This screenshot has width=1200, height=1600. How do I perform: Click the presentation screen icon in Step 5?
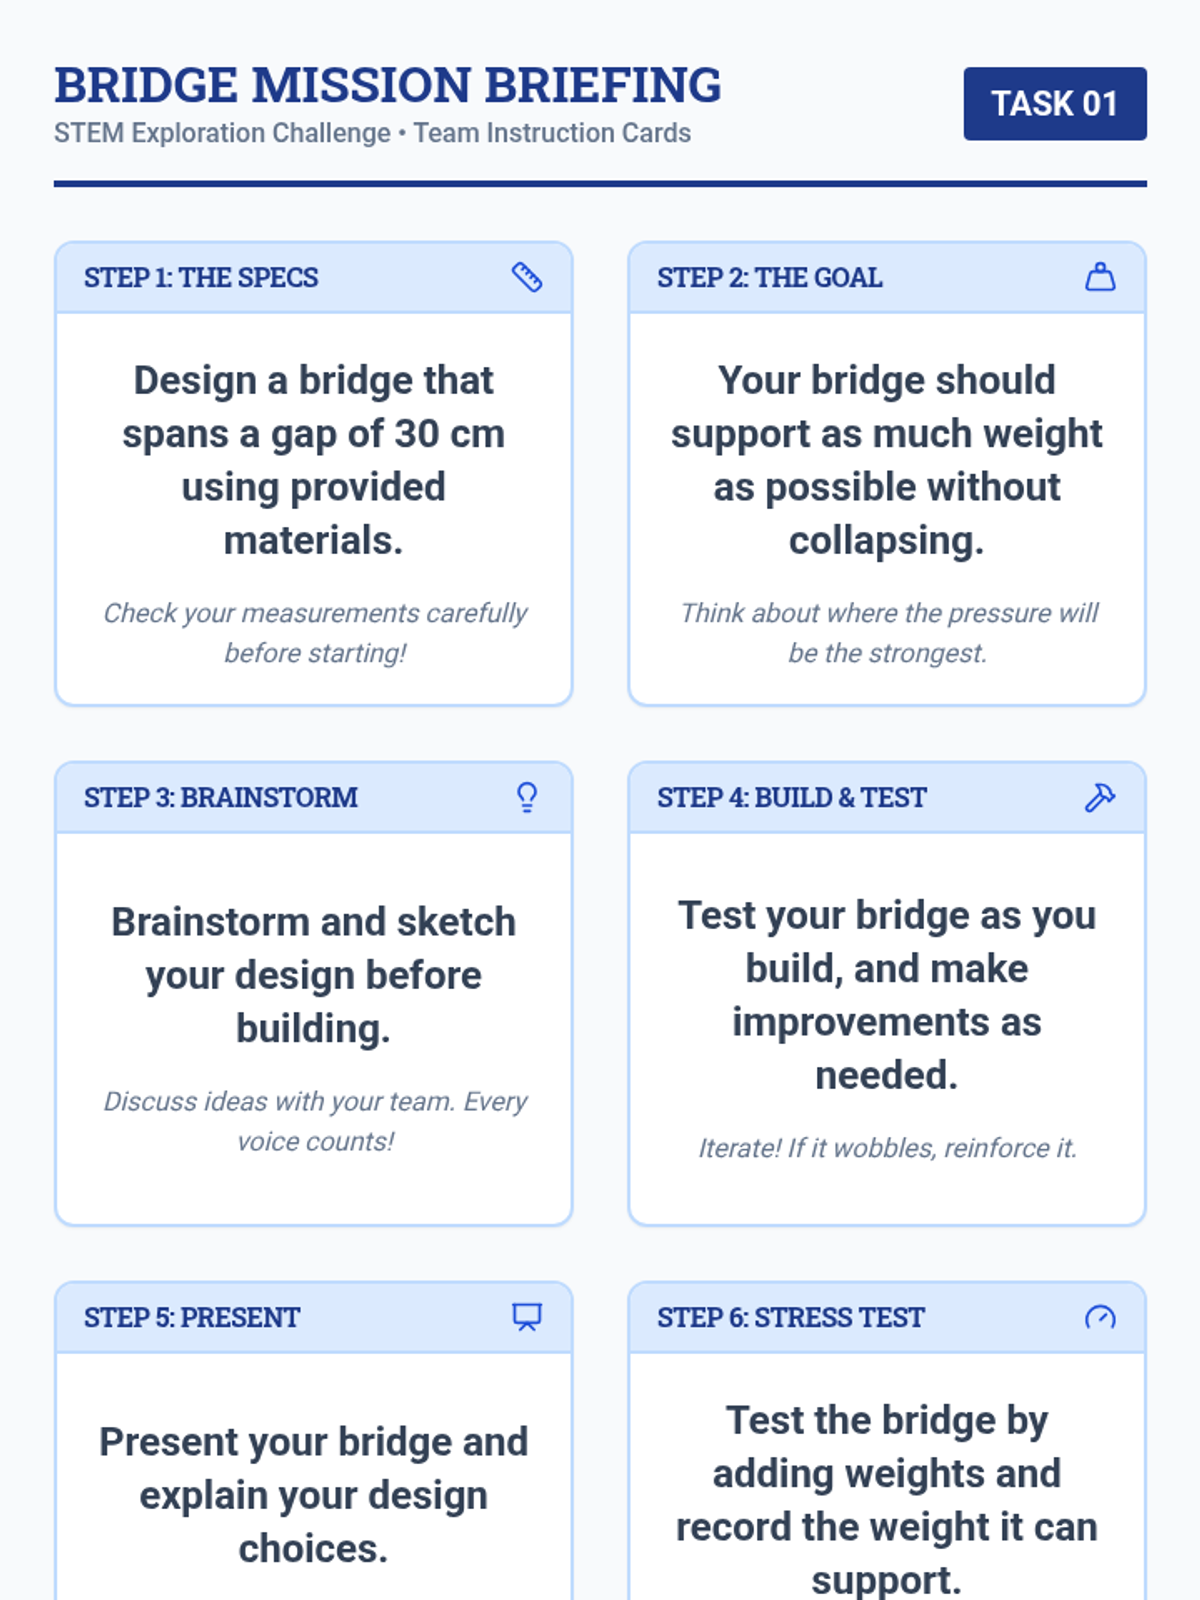[x=527, y=1317]
